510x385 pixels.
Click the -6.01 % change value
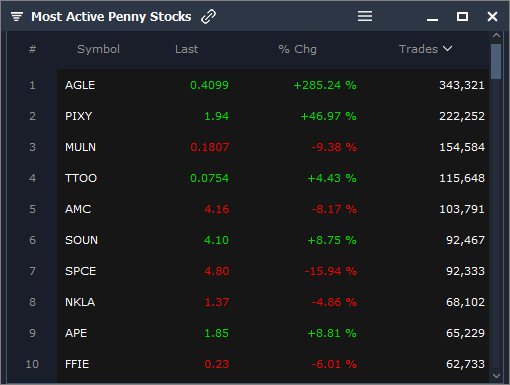[334, 364]
